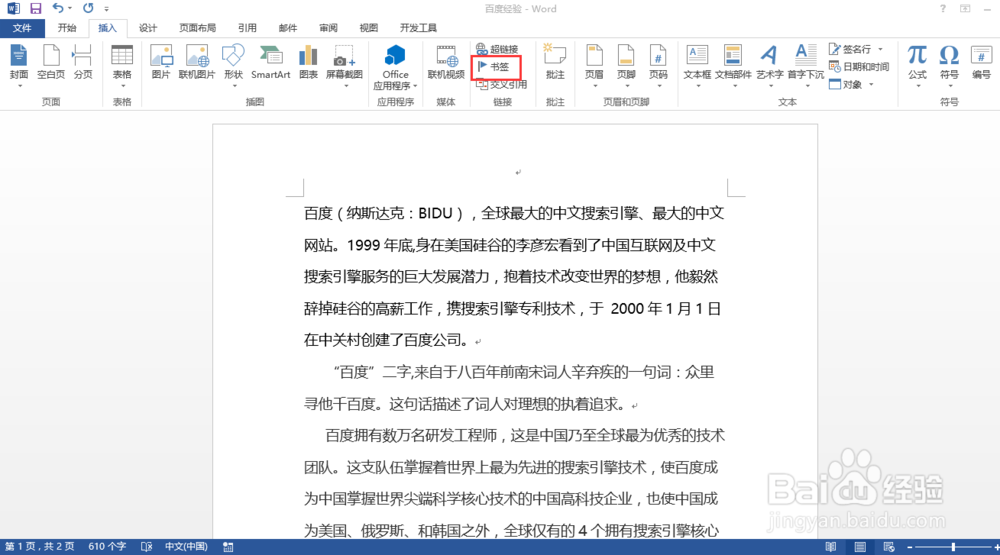The width and height of the screenshot is (1000, 555).
Task: Open the Header (页眉) menu
Action: click(x=594, y=64)
